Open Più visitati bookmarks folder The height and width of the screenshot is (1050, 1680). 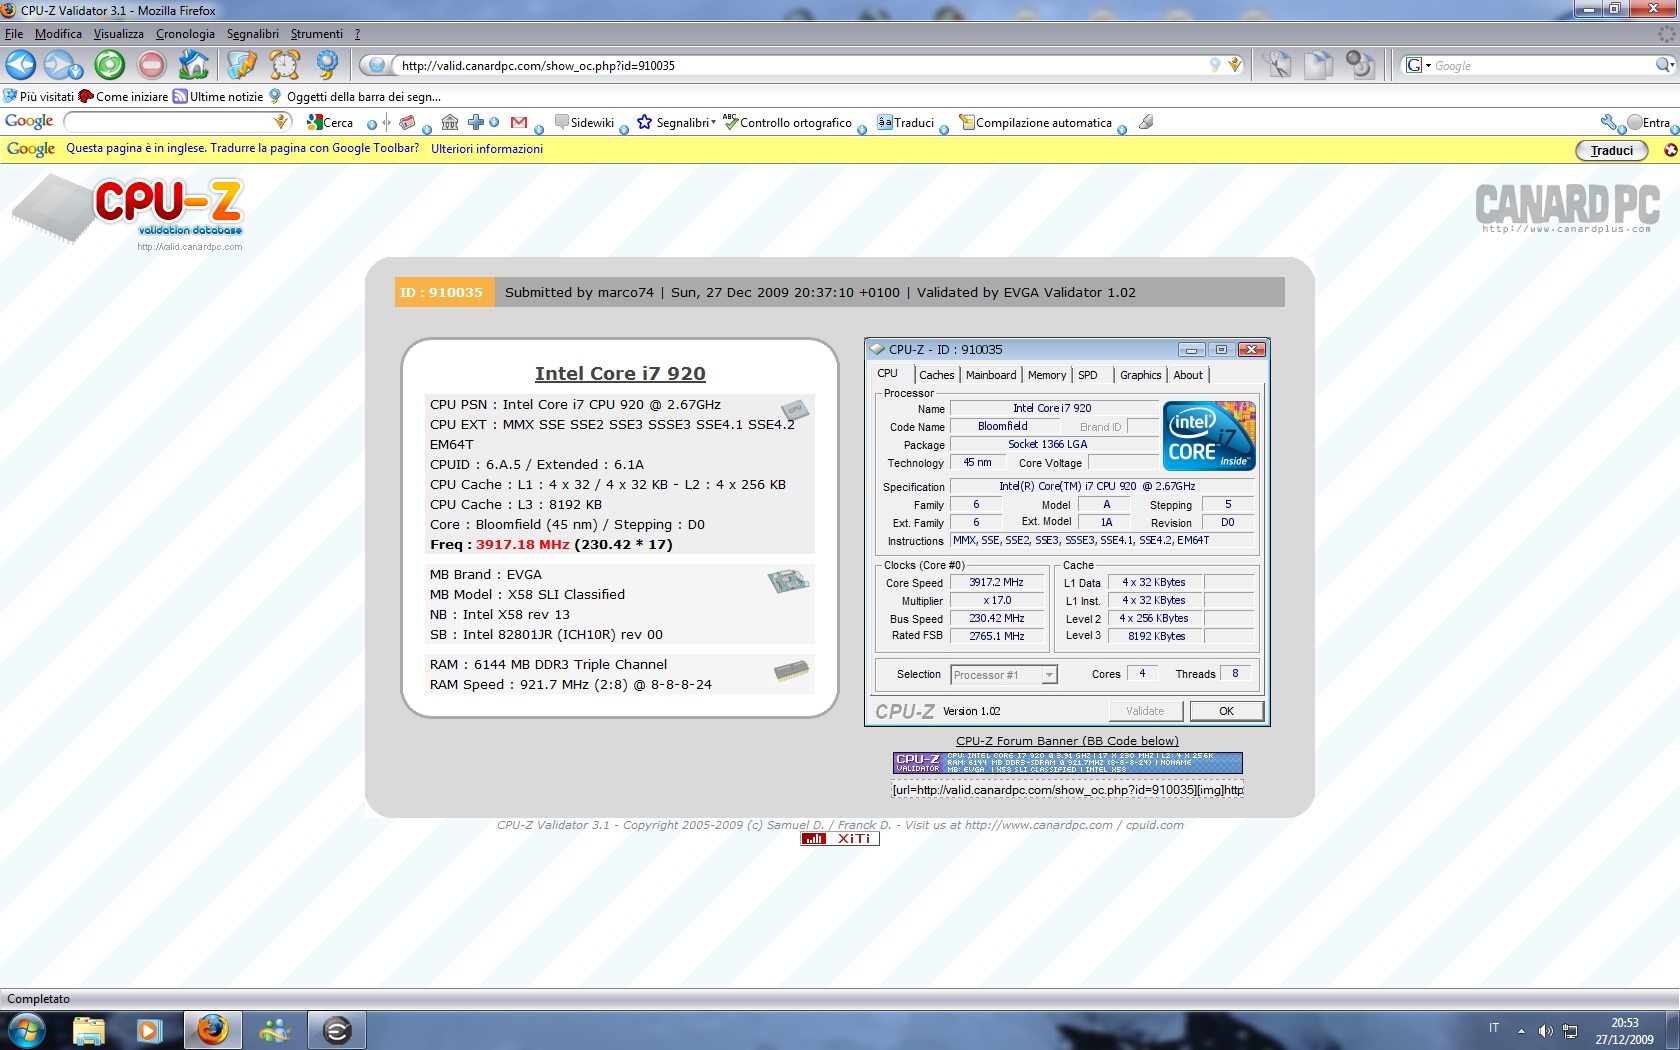pyautogui.click(x=38, y=97)
